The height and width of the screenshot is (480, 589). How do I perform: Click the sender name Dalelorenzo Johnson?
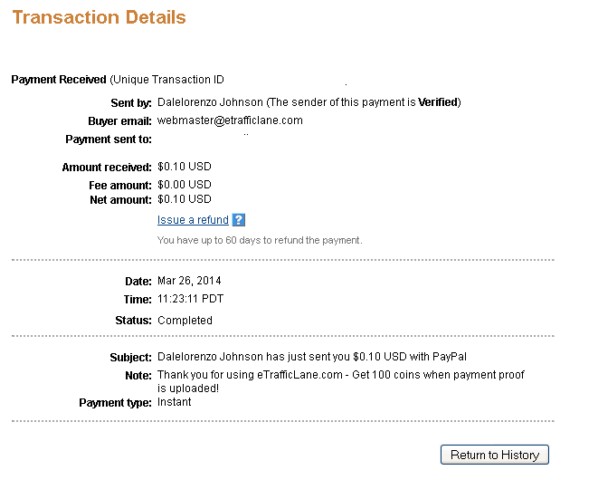tap(210, 102)
